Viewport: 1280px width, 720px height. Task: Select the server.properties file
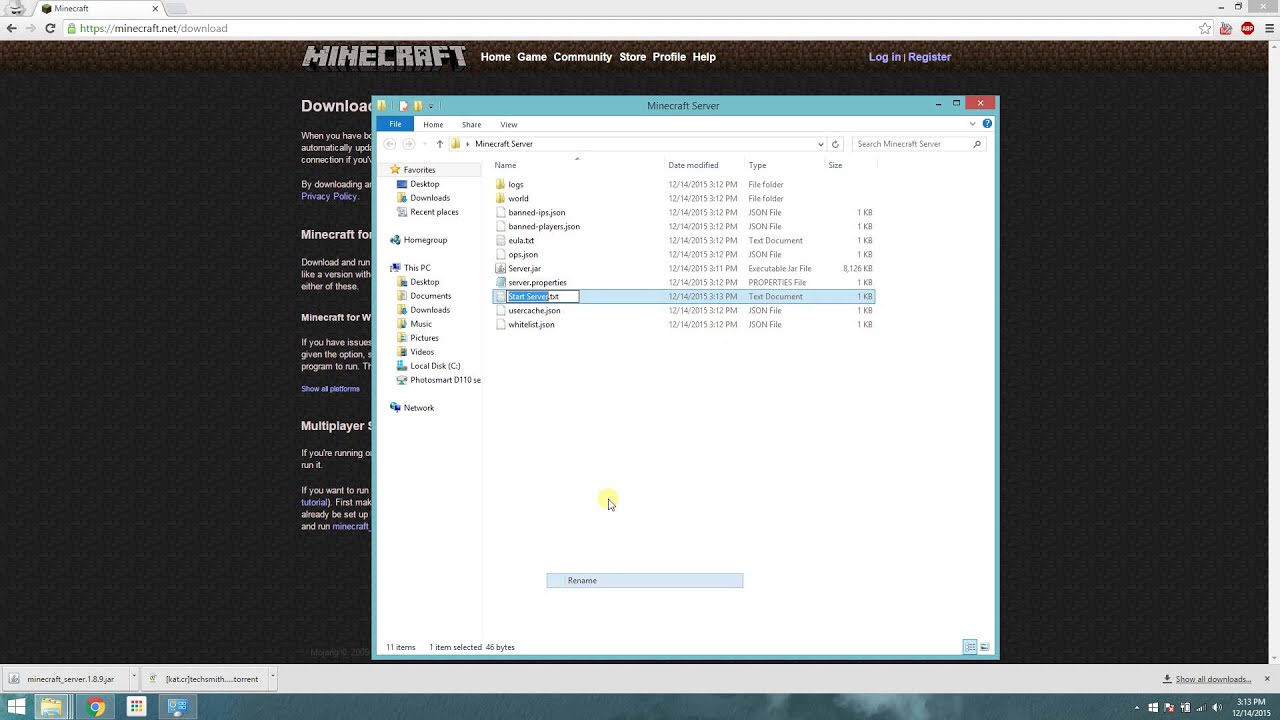click(537, 282)
